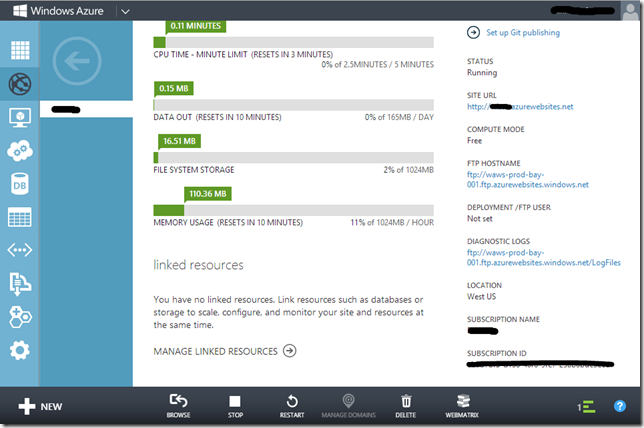
Task: Delete the web site
Action: pos(406,406)
